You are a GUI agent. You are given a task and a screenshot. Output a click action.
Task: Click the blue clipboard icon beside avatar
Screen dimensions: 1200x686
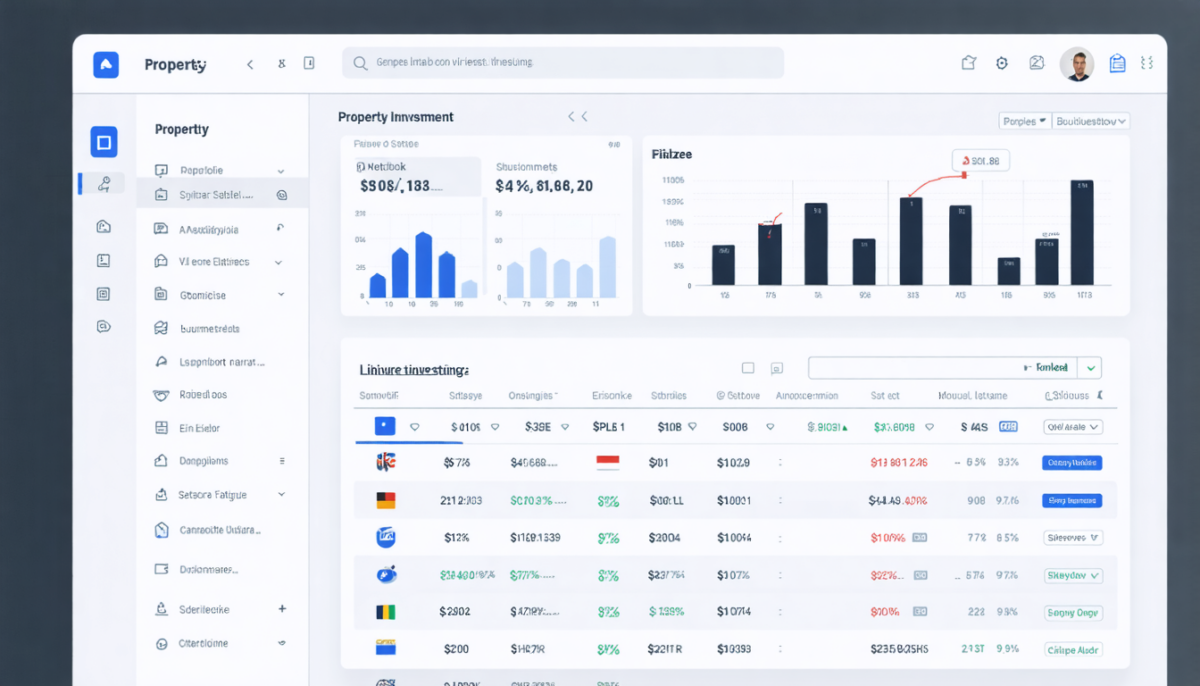pyautogui.click(x=1117, y=63)
